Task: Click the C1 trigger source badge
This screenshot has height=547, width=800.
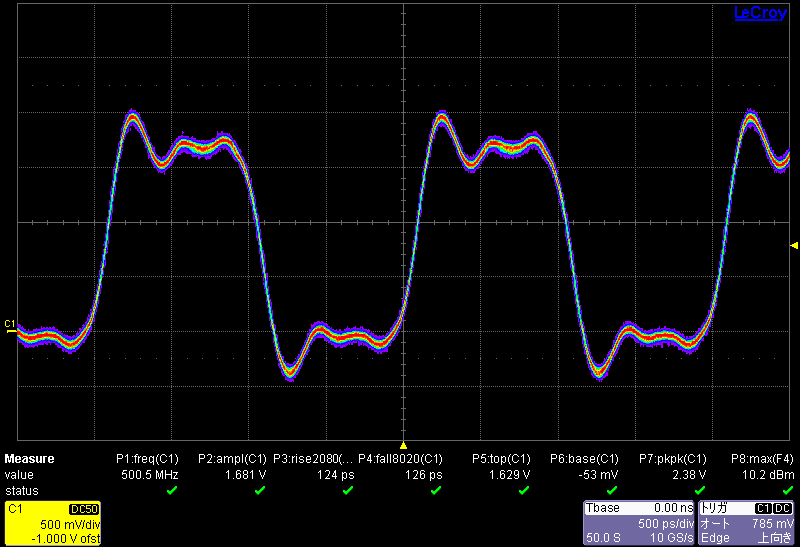Action: [763, 508]
